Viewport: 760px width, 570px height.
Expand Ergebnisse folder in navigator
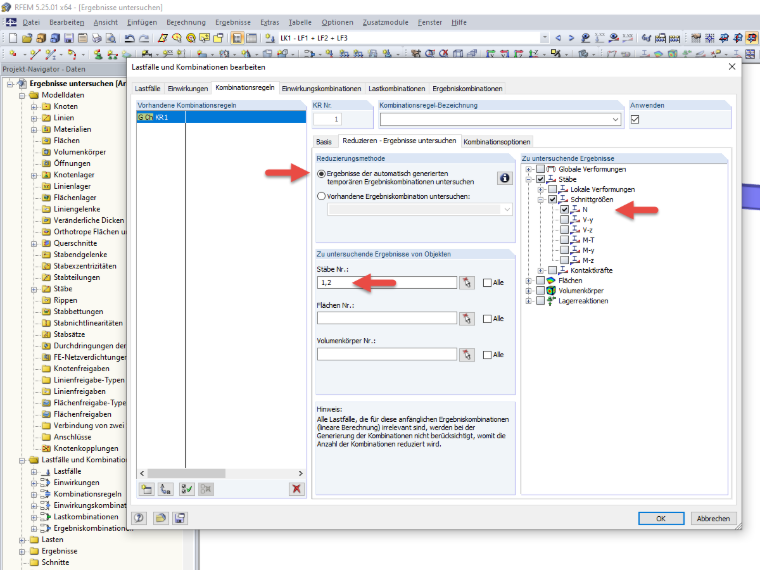tap(22, 551)
